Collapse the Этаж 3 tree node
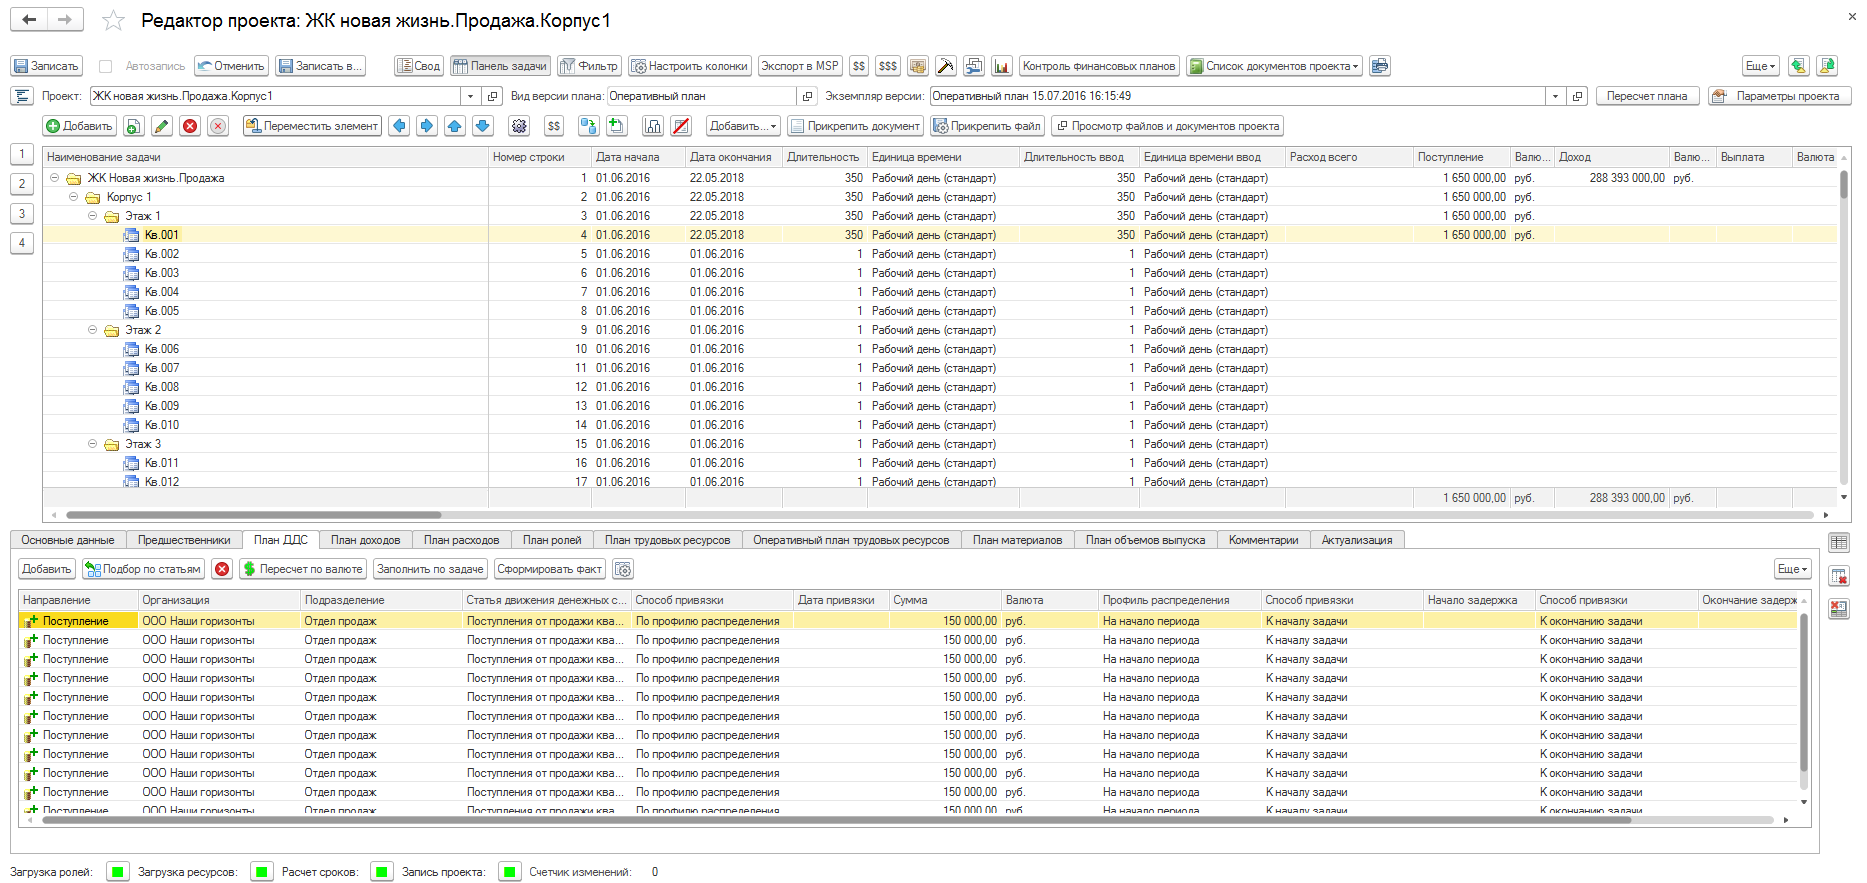This screenshot has height=883, width=1867. click(x=92, y=444)
